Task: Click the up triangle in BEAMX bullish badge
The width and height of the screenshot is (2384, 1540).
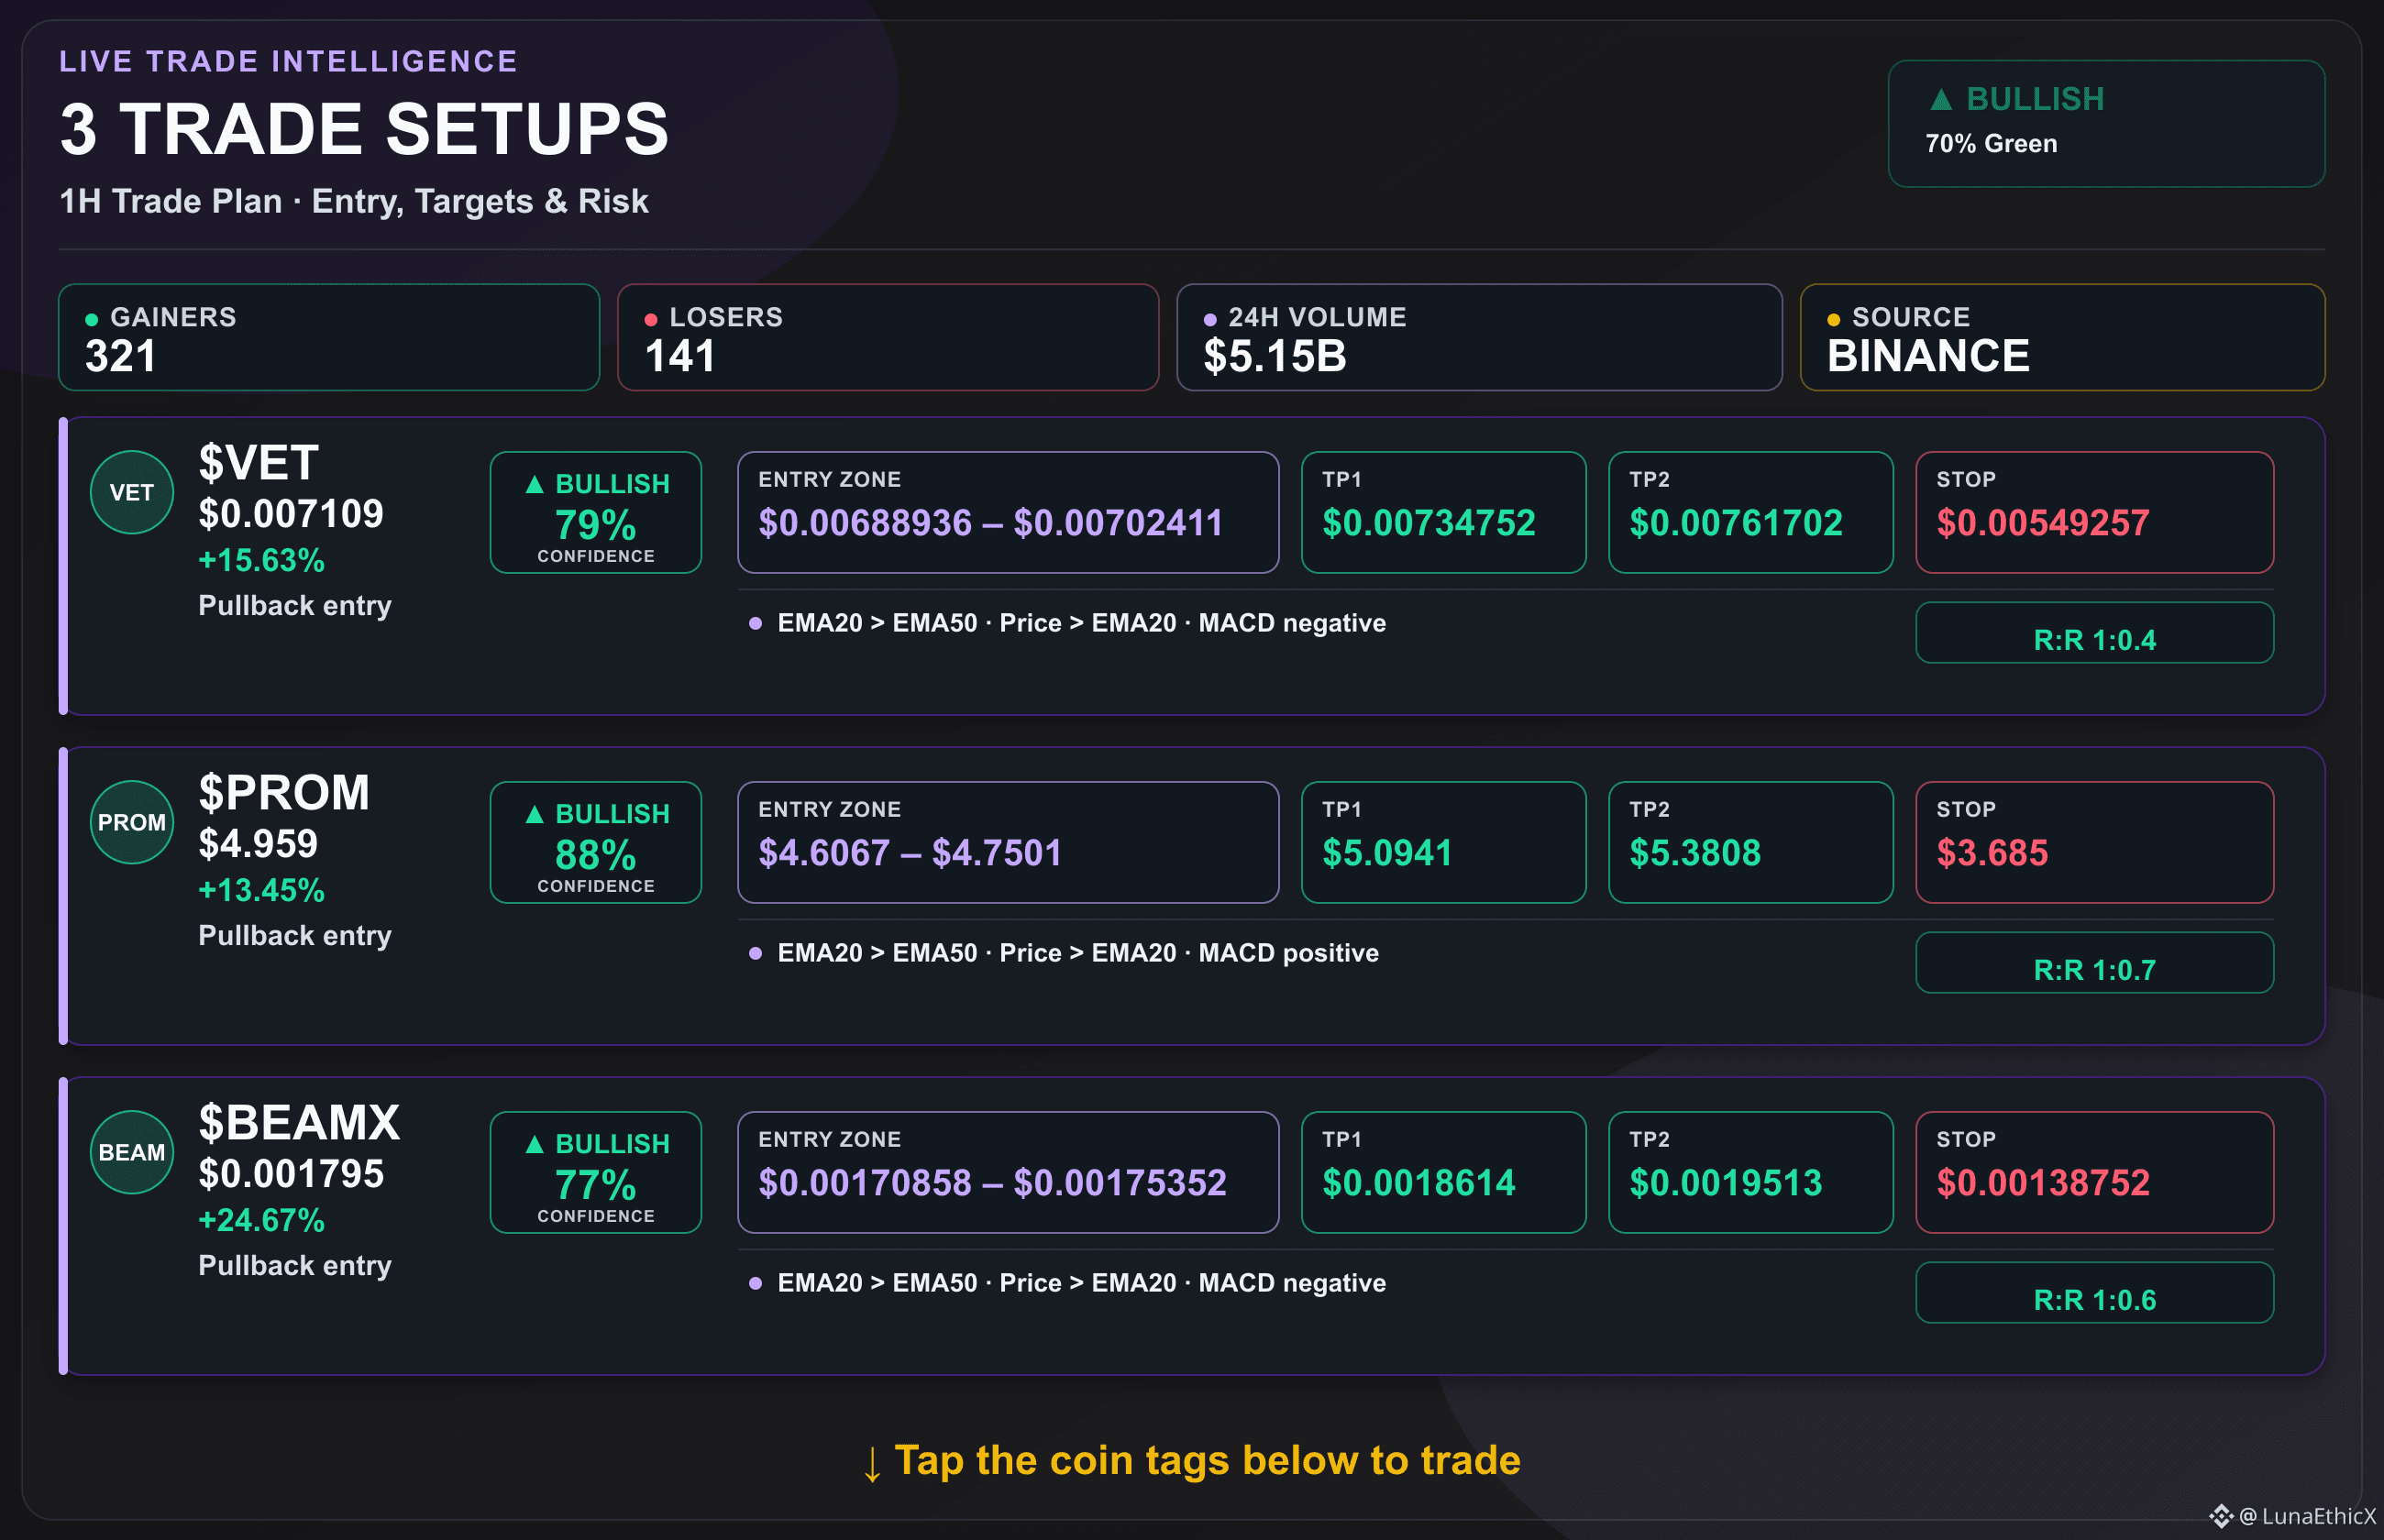Action: pos(535,1144)
